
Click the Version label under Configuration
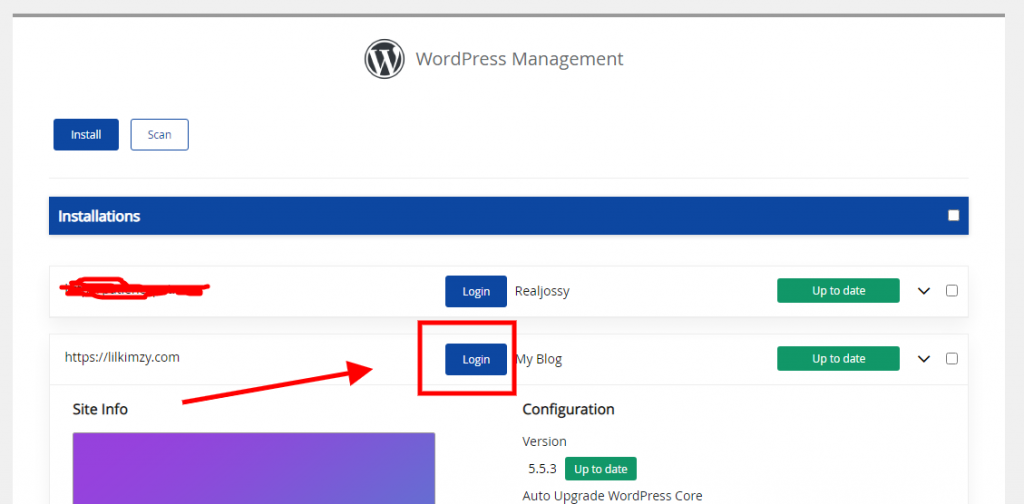click(544, 441)
